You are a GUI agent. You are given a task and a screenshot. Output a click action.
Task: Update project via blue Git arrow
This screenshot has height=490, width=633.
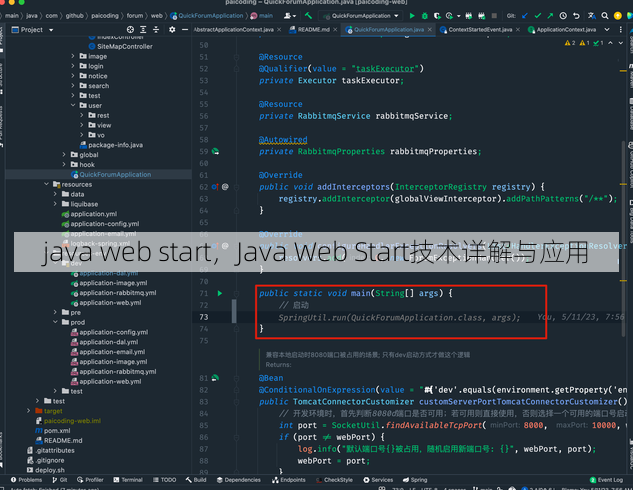tap(525, 16)
